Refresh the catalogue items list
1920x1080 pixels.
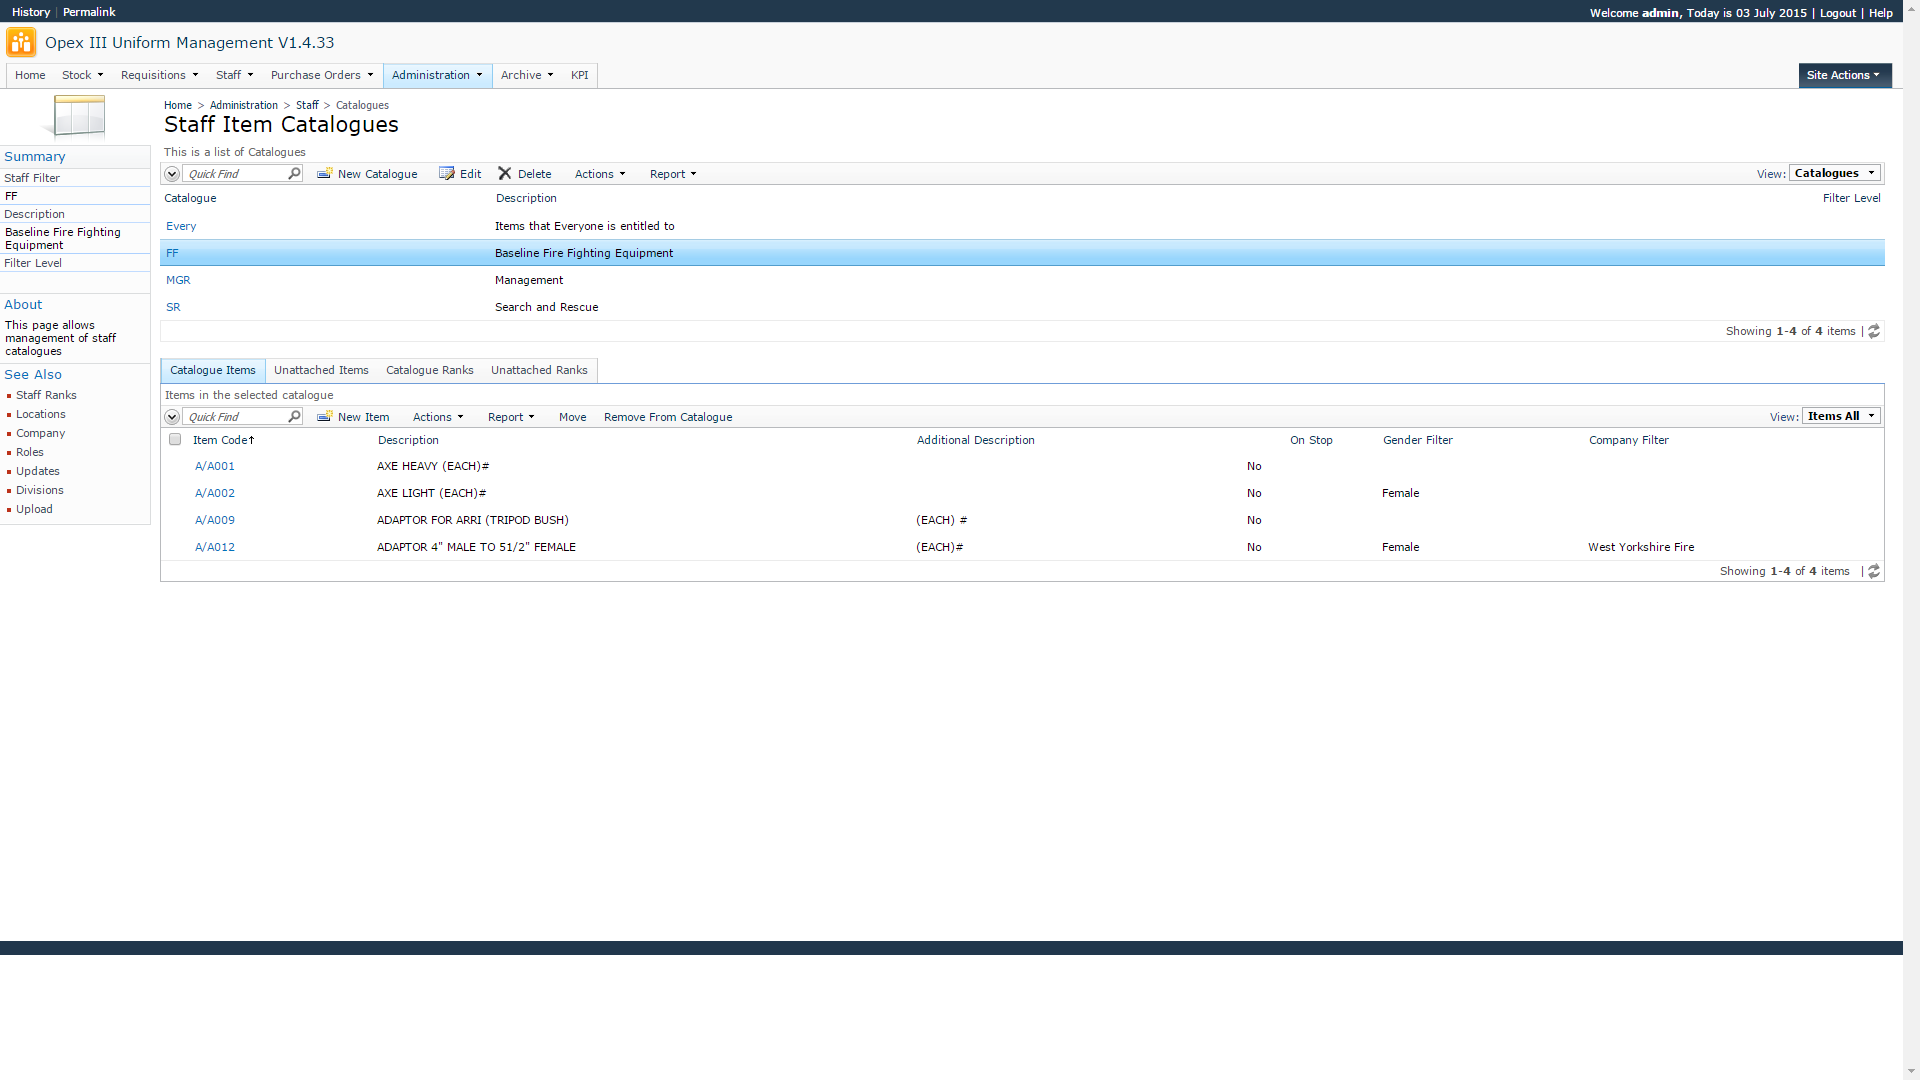[1874, 571]
